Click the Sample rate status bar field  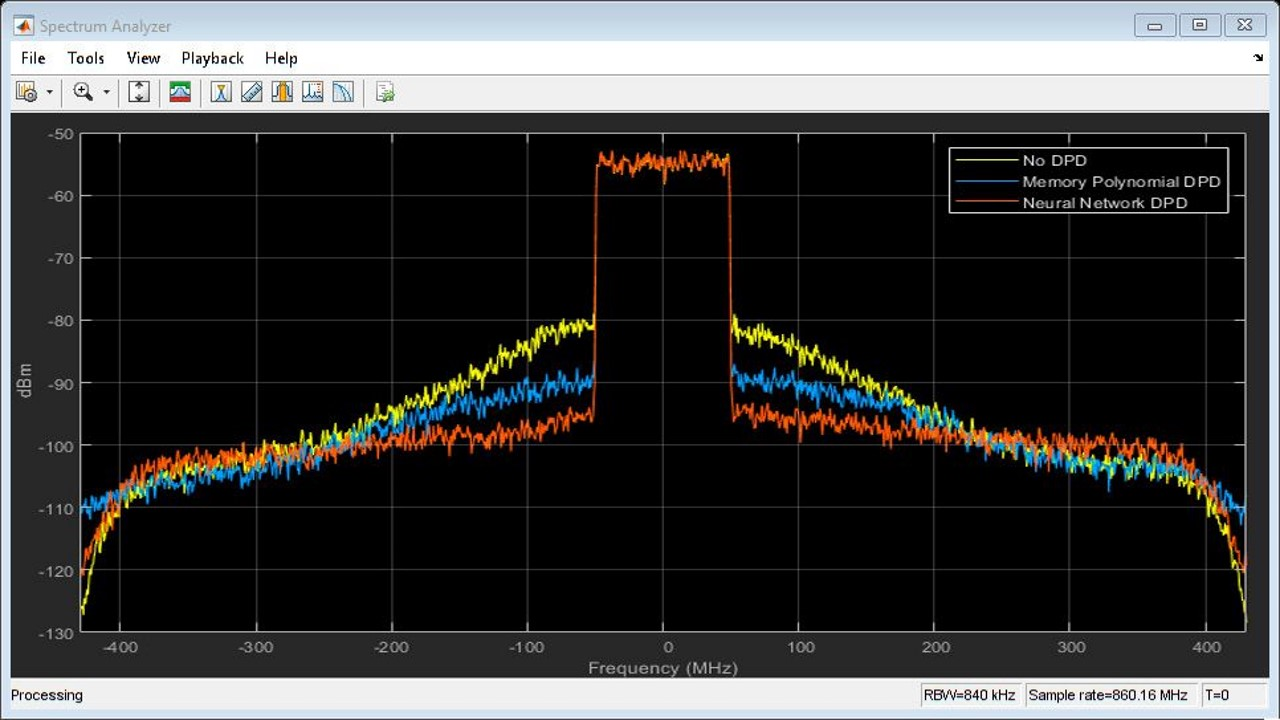point(1107,695)
